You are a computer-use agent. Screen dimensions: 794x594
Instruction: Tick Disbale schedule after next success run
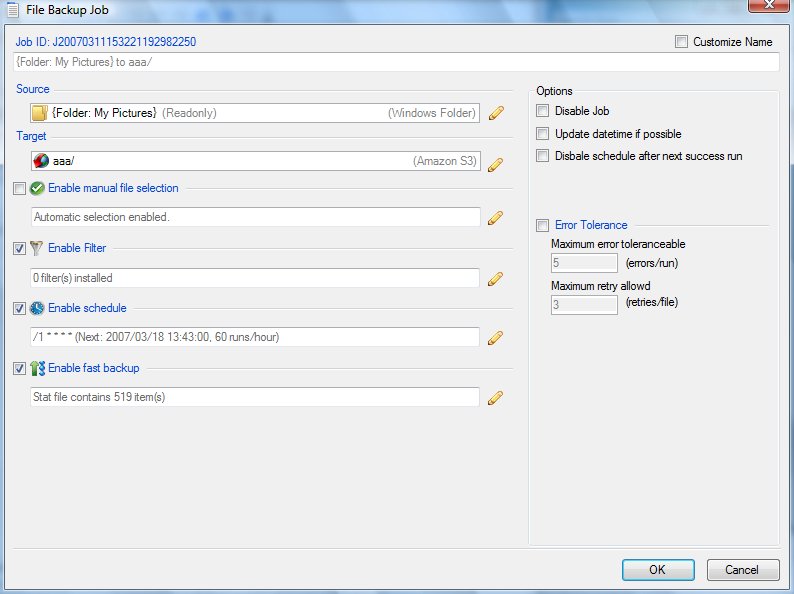(x=542, y=155)
